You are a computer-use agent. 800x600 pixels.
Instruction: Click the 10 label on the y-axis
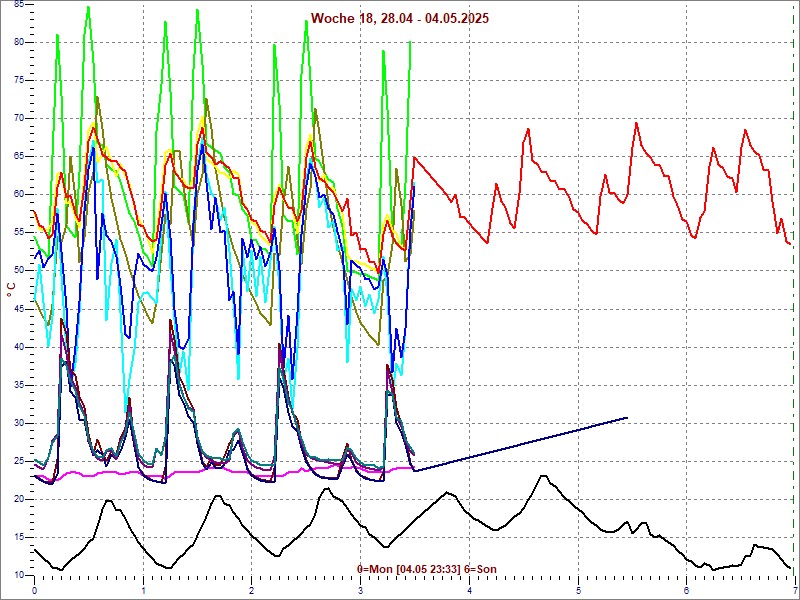[x=19, y=575]
